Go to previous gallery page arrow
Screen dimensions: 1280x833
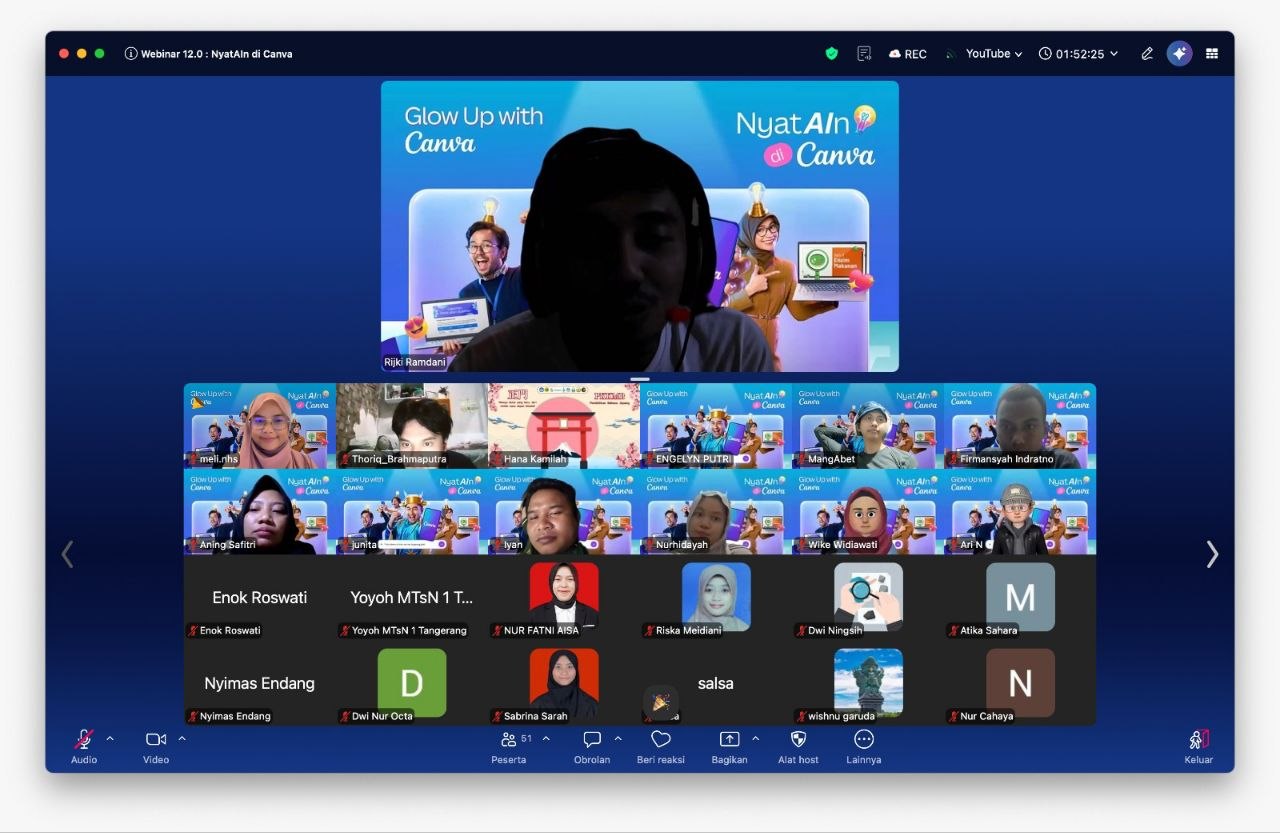click(67, 554)
